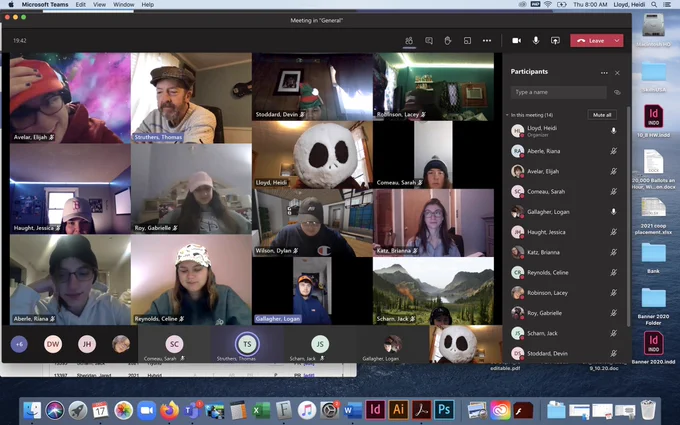Select Struthers, Thomas video tile
The width and height of the screenshot is (680, 425).
191,98
